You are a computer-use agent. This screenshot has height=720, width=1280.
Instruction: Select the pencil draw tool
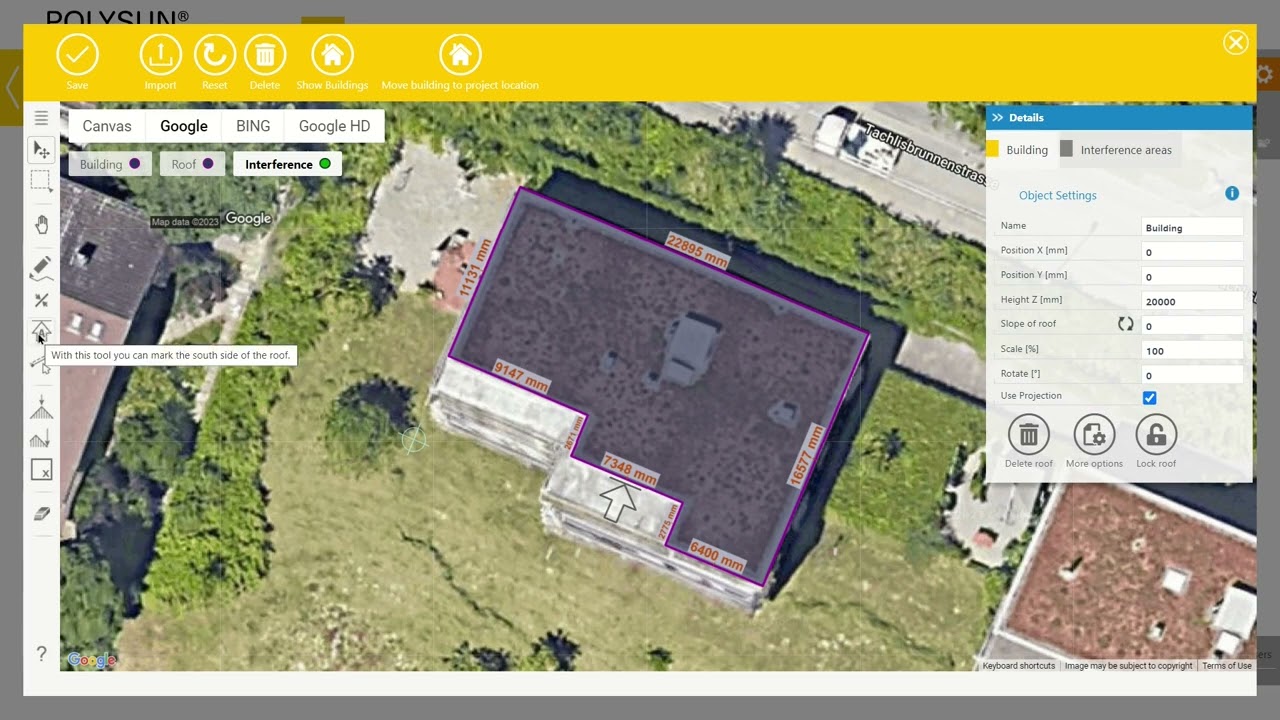pyautogui.click(x=41, y=268)
